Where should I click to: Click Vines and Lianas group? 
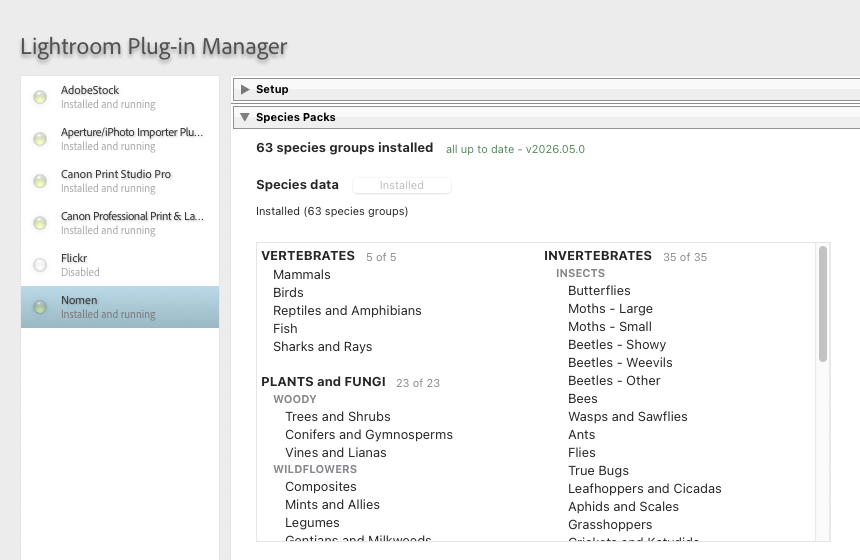(336, 452)
